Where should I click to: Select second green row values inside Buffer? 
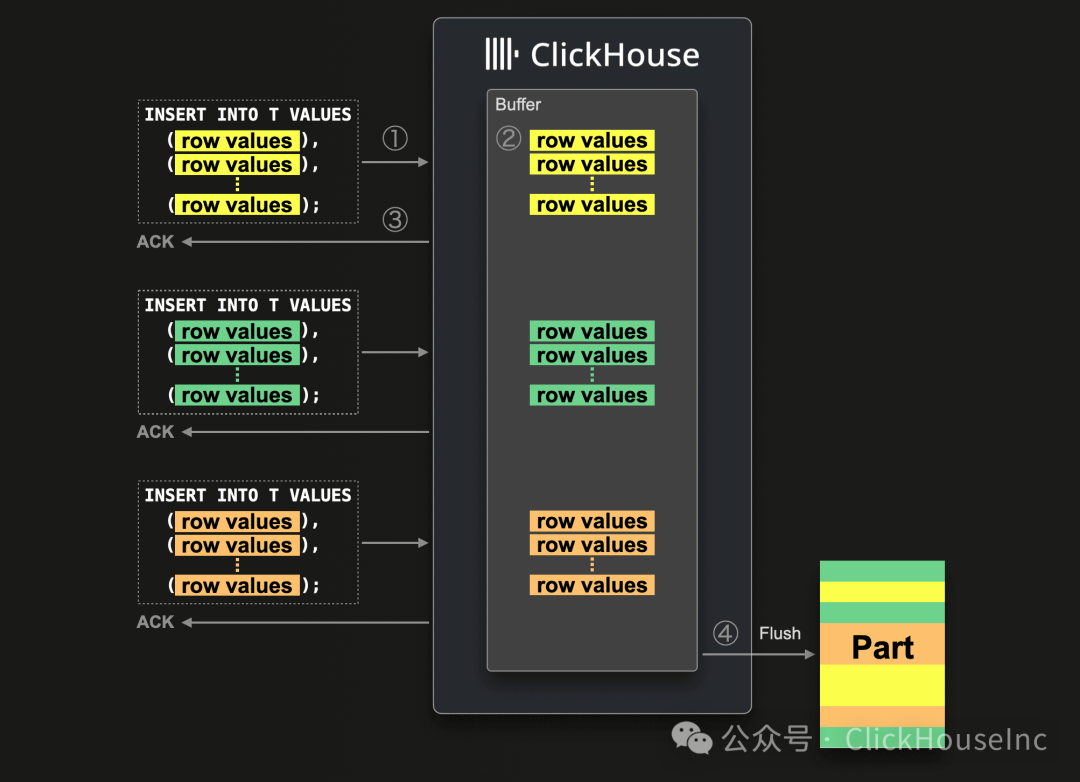[x=592, y=355]
